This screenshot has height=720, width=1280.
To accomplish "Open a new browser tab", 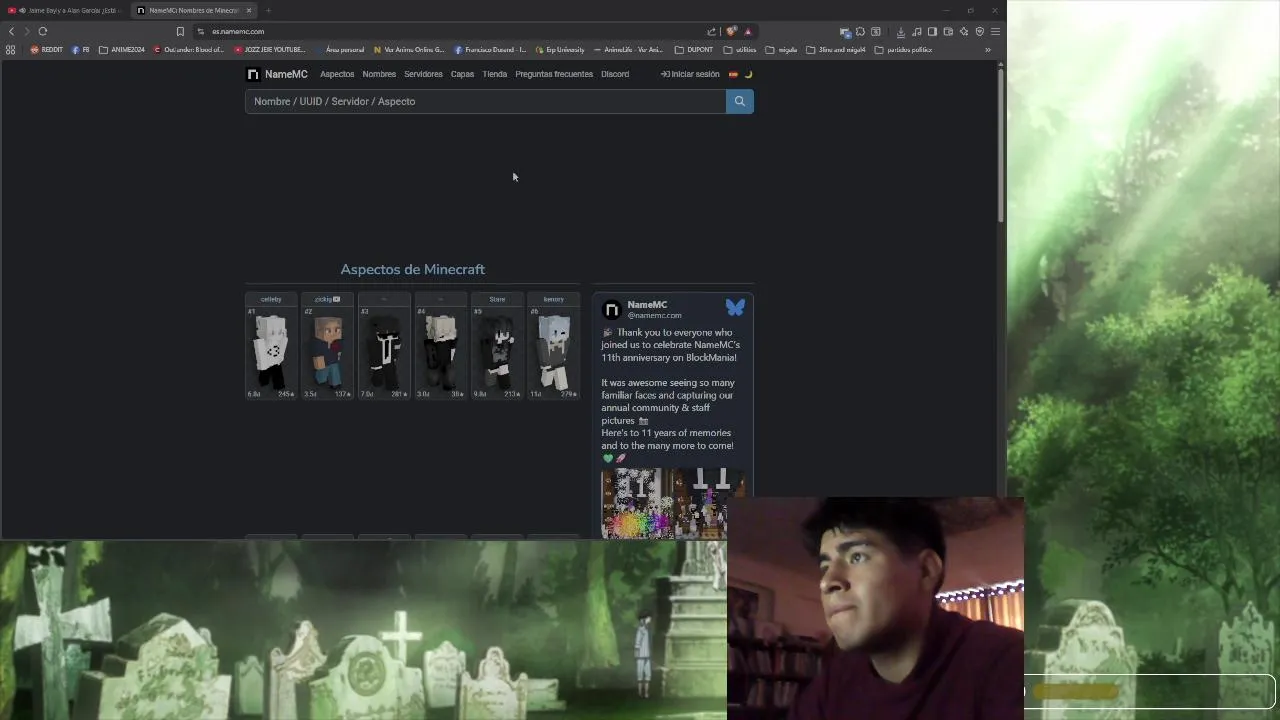I will tap(268, 10).
